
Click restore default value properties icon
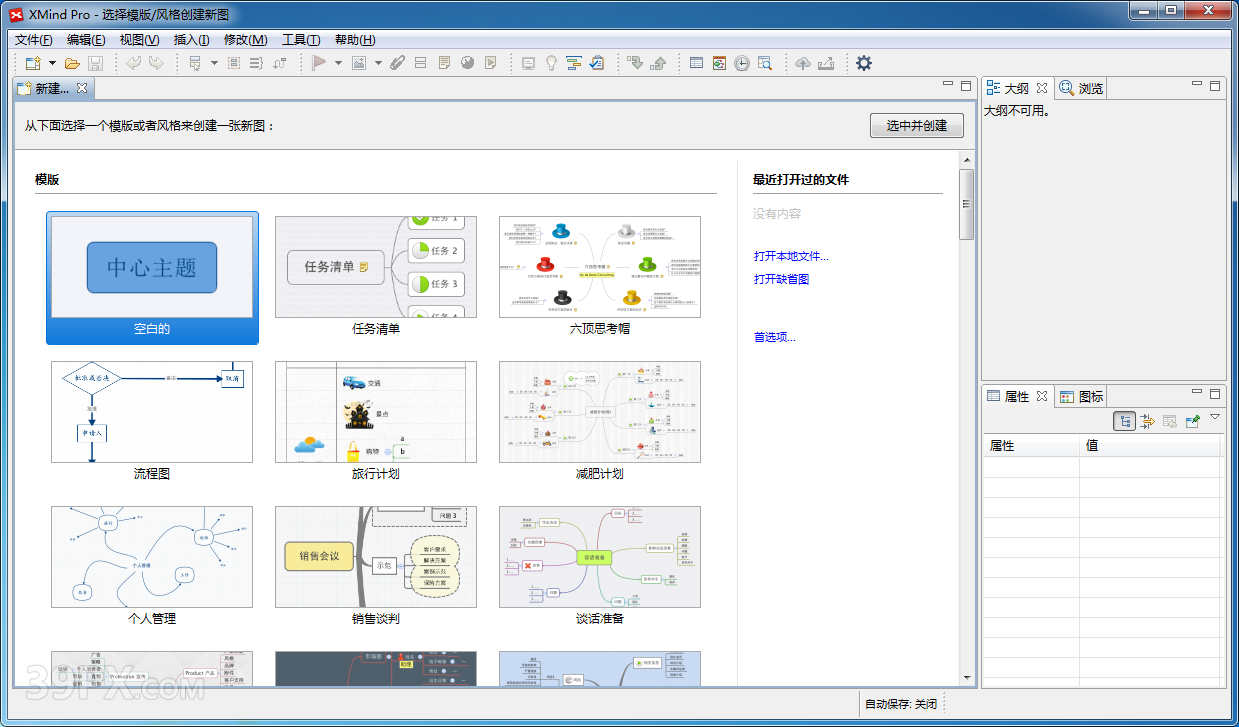coord(1169,422)
